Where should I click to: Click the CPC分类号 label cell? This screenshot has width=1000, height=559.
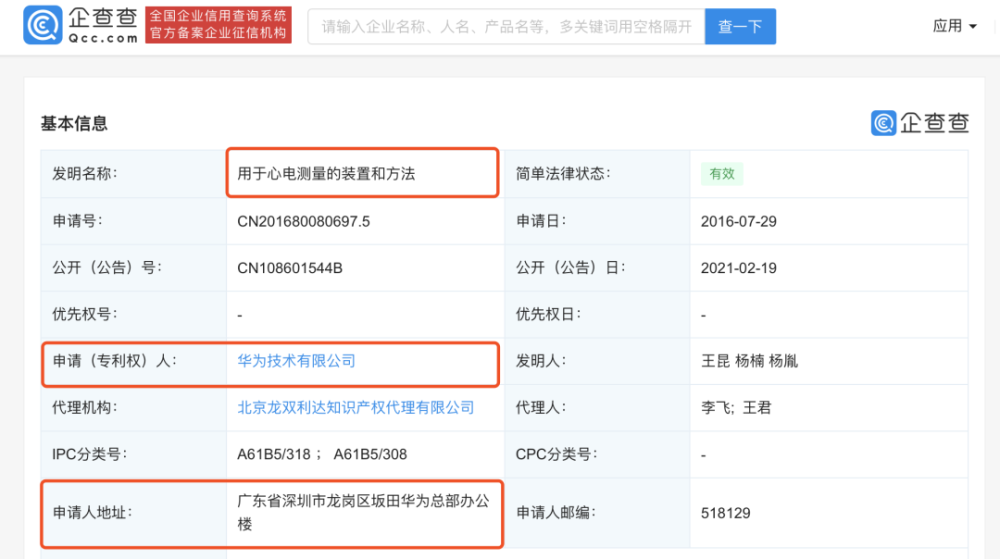pyautogui.click(x=598, y=454)
